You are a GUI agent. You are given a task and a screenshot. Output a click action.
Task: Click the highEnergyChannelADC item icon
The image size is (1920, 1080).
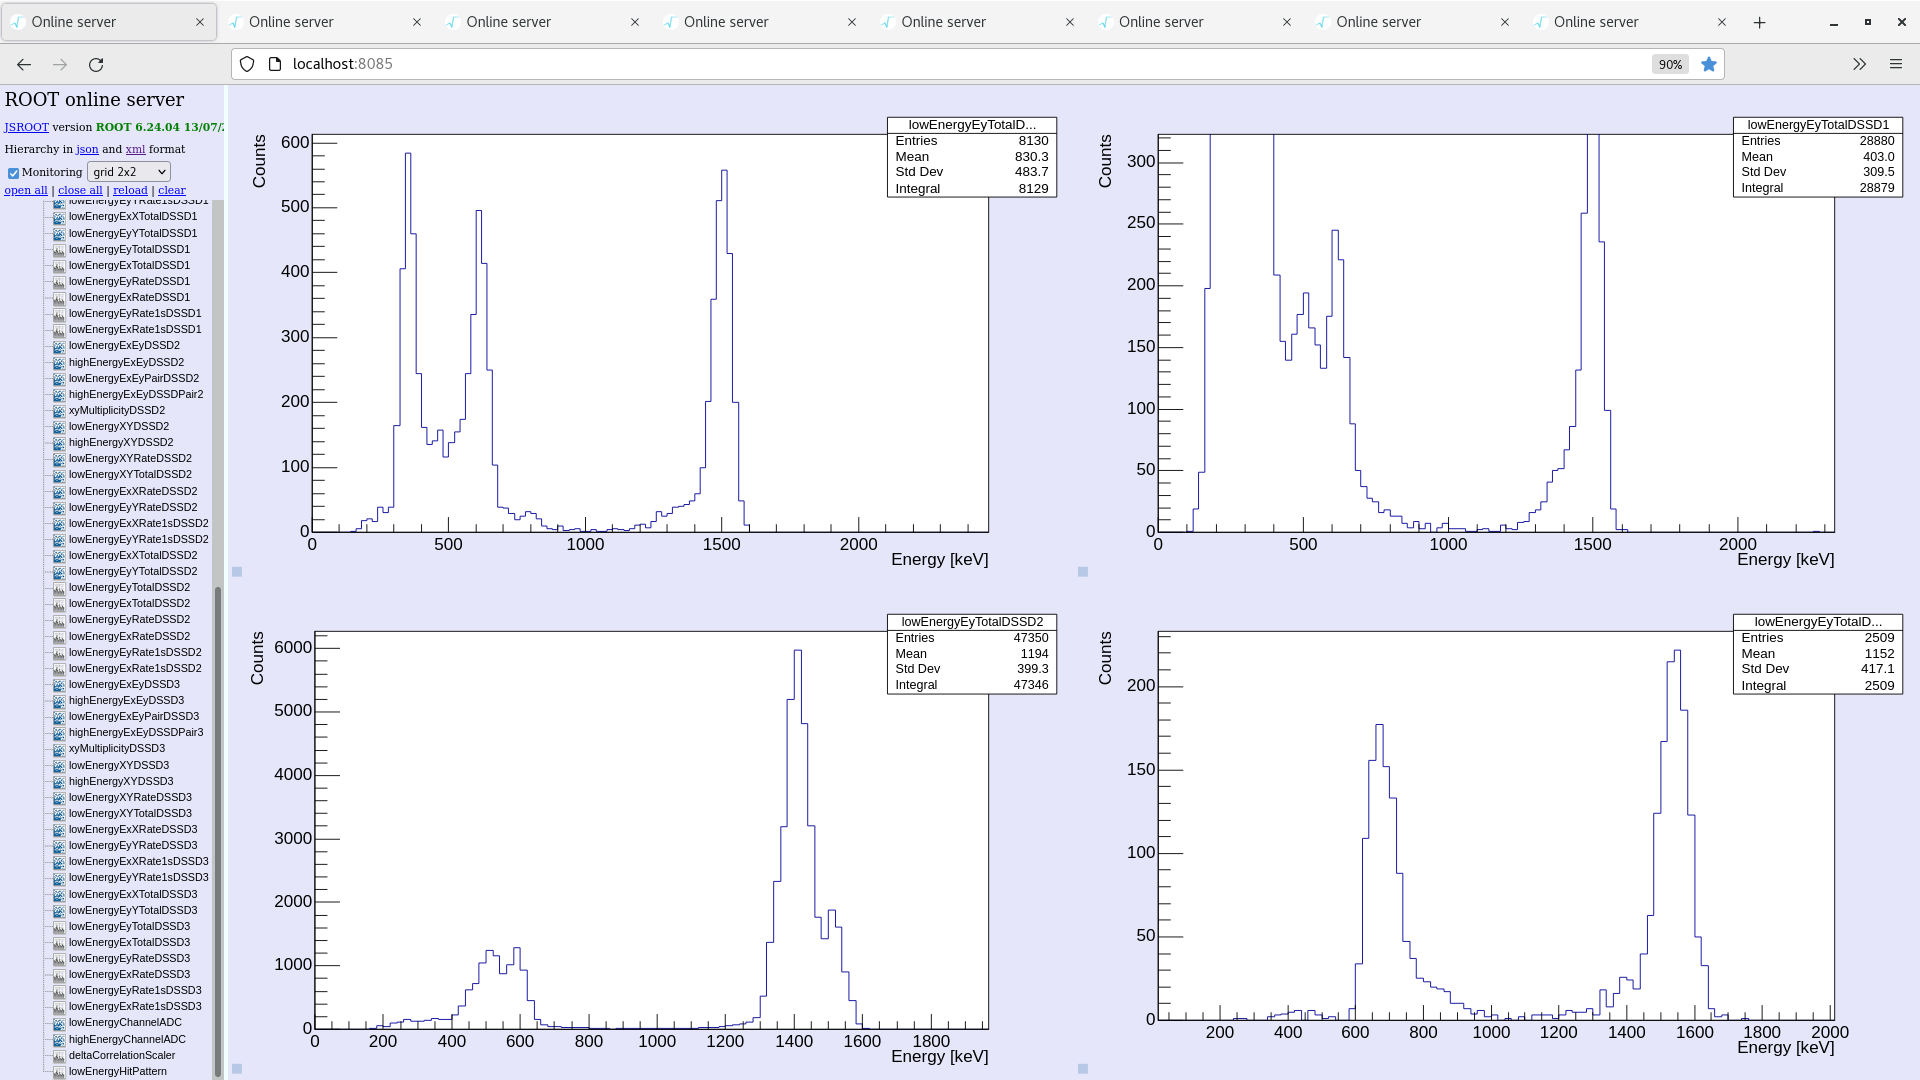tap(59, 1039)
